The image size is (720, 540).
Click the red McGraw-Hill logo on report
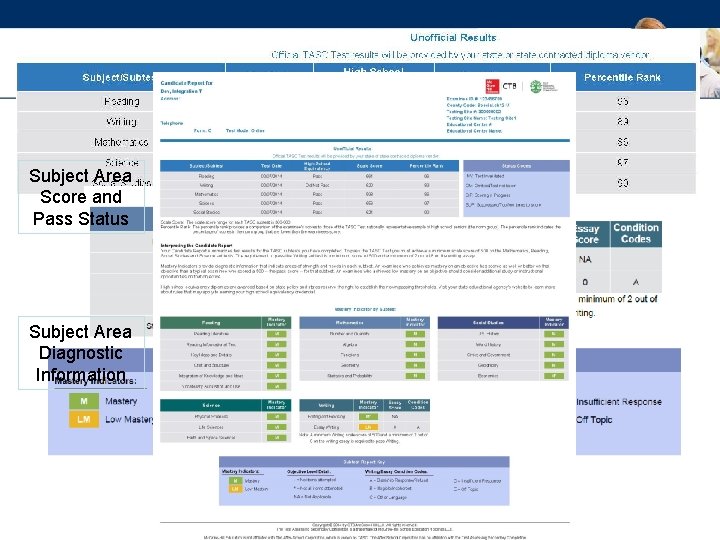[492, 86]
